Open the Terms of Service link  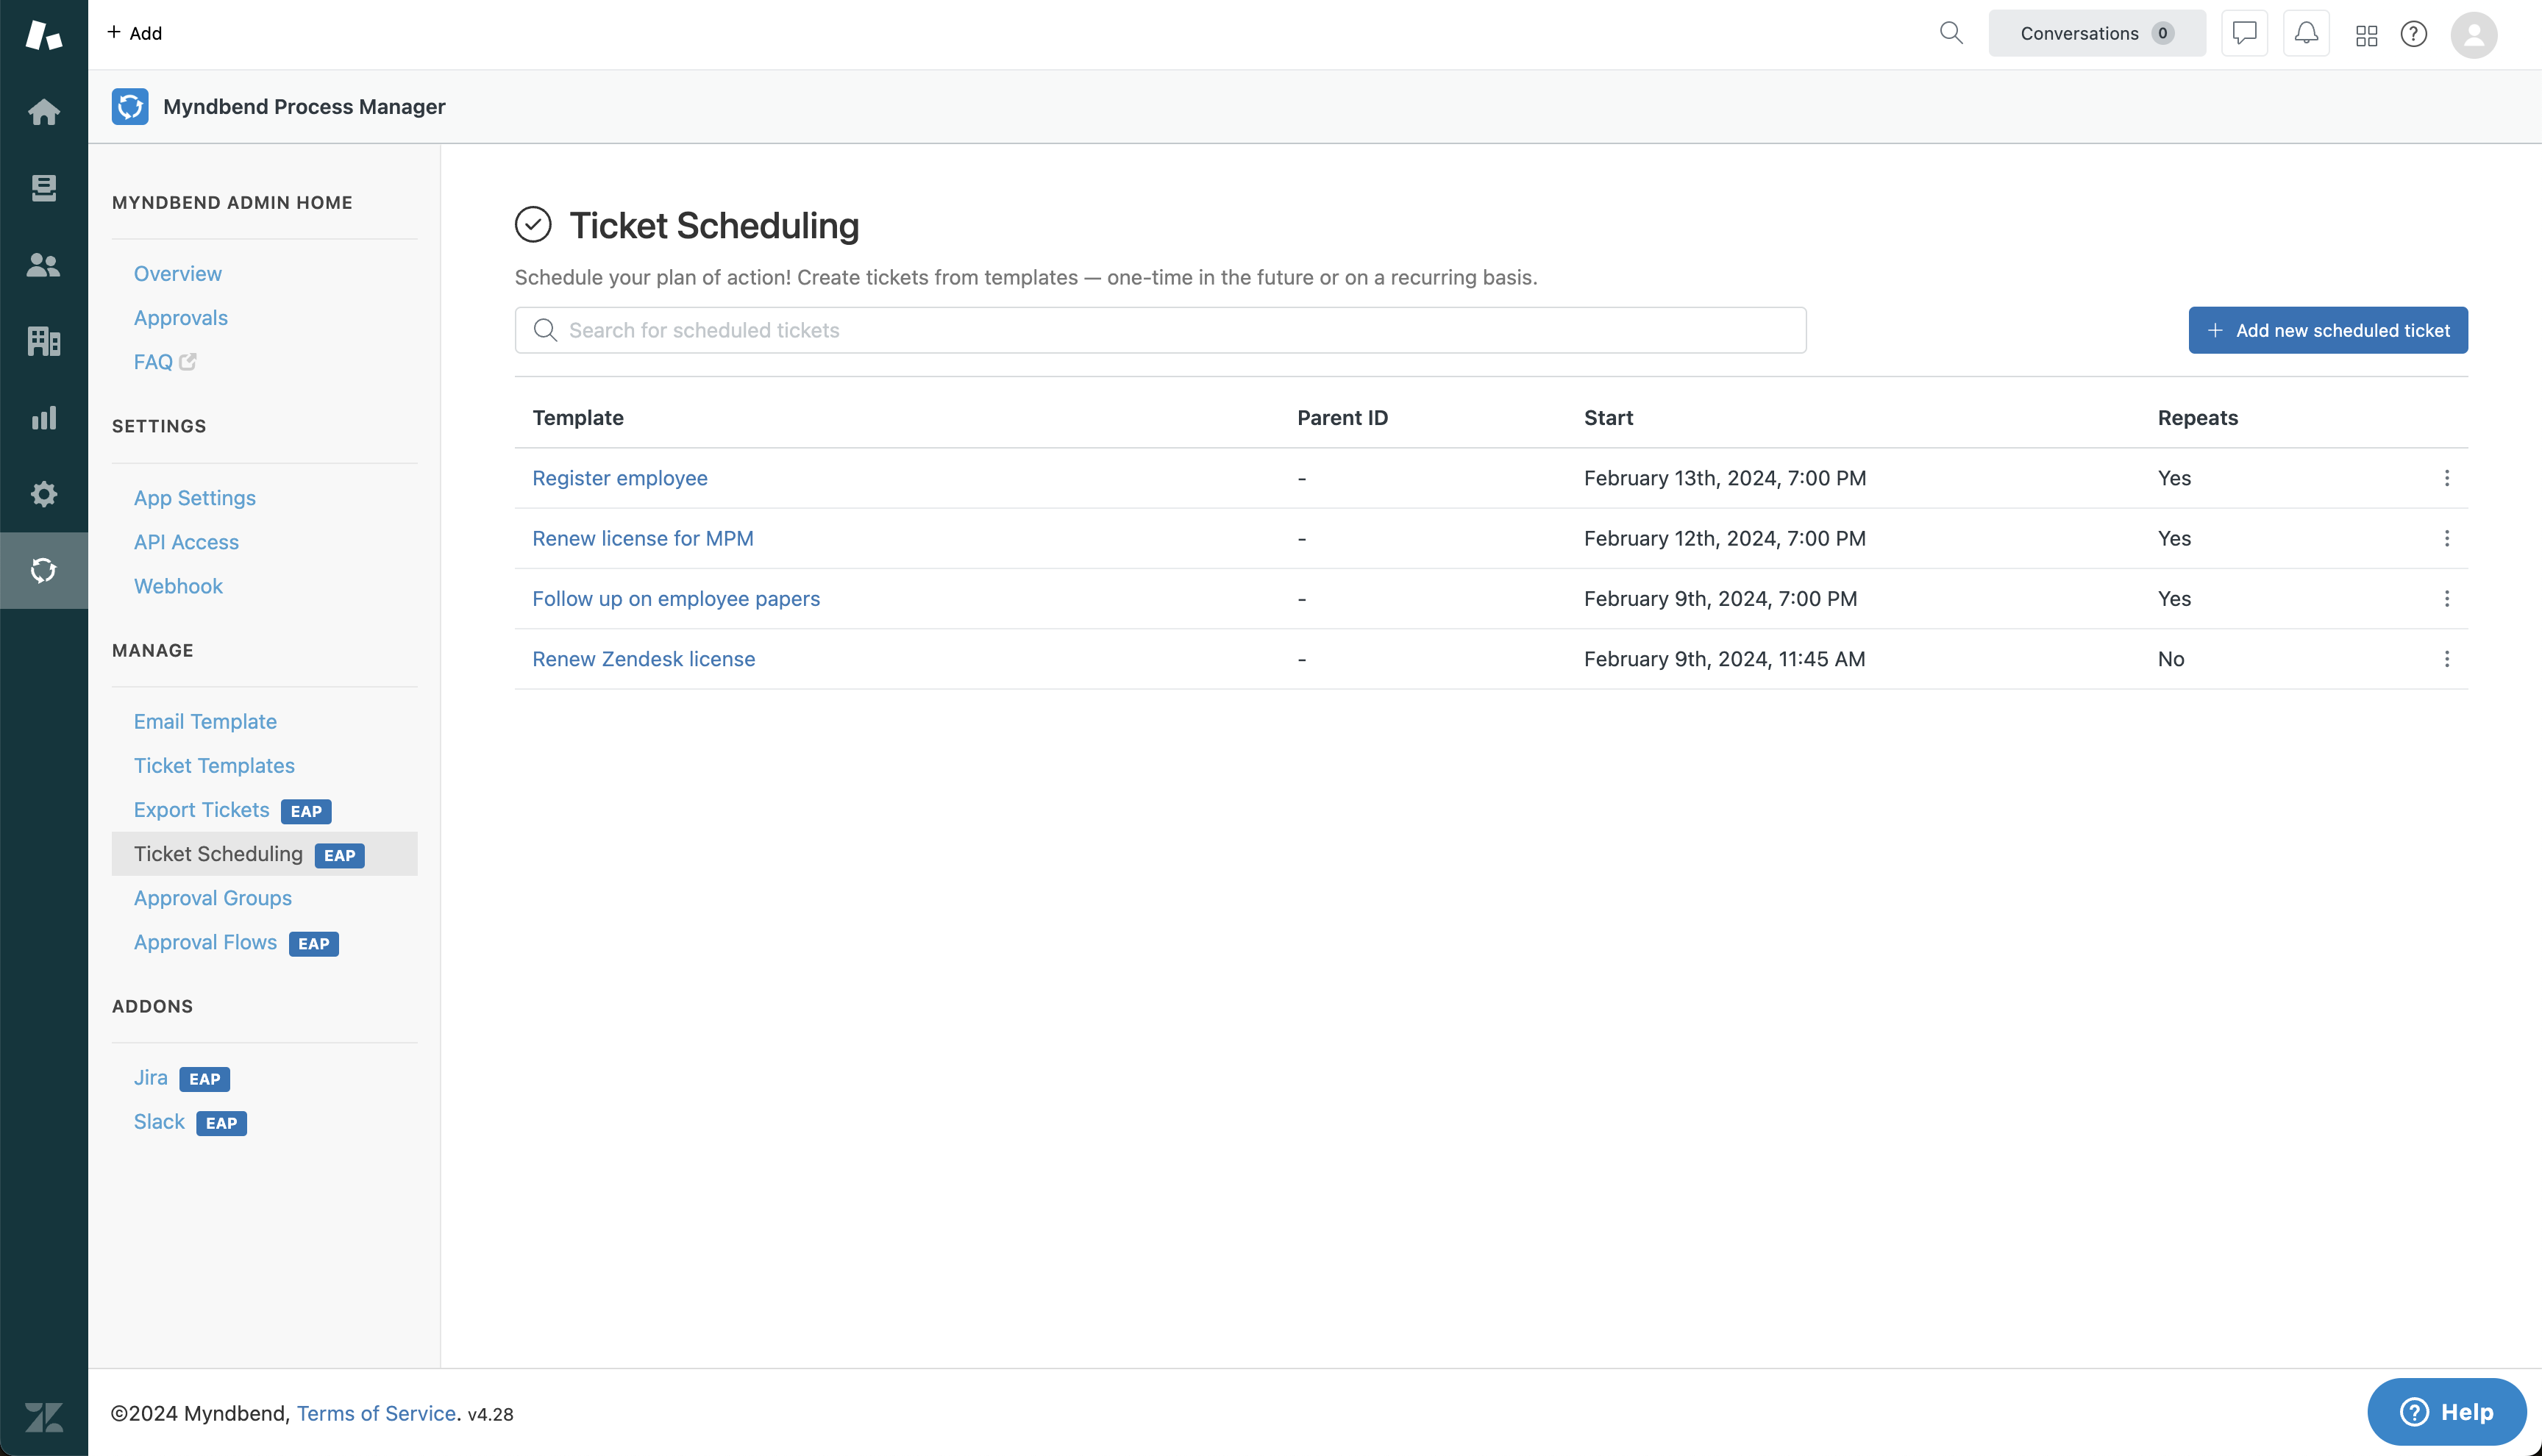(x=376, y=1413)
